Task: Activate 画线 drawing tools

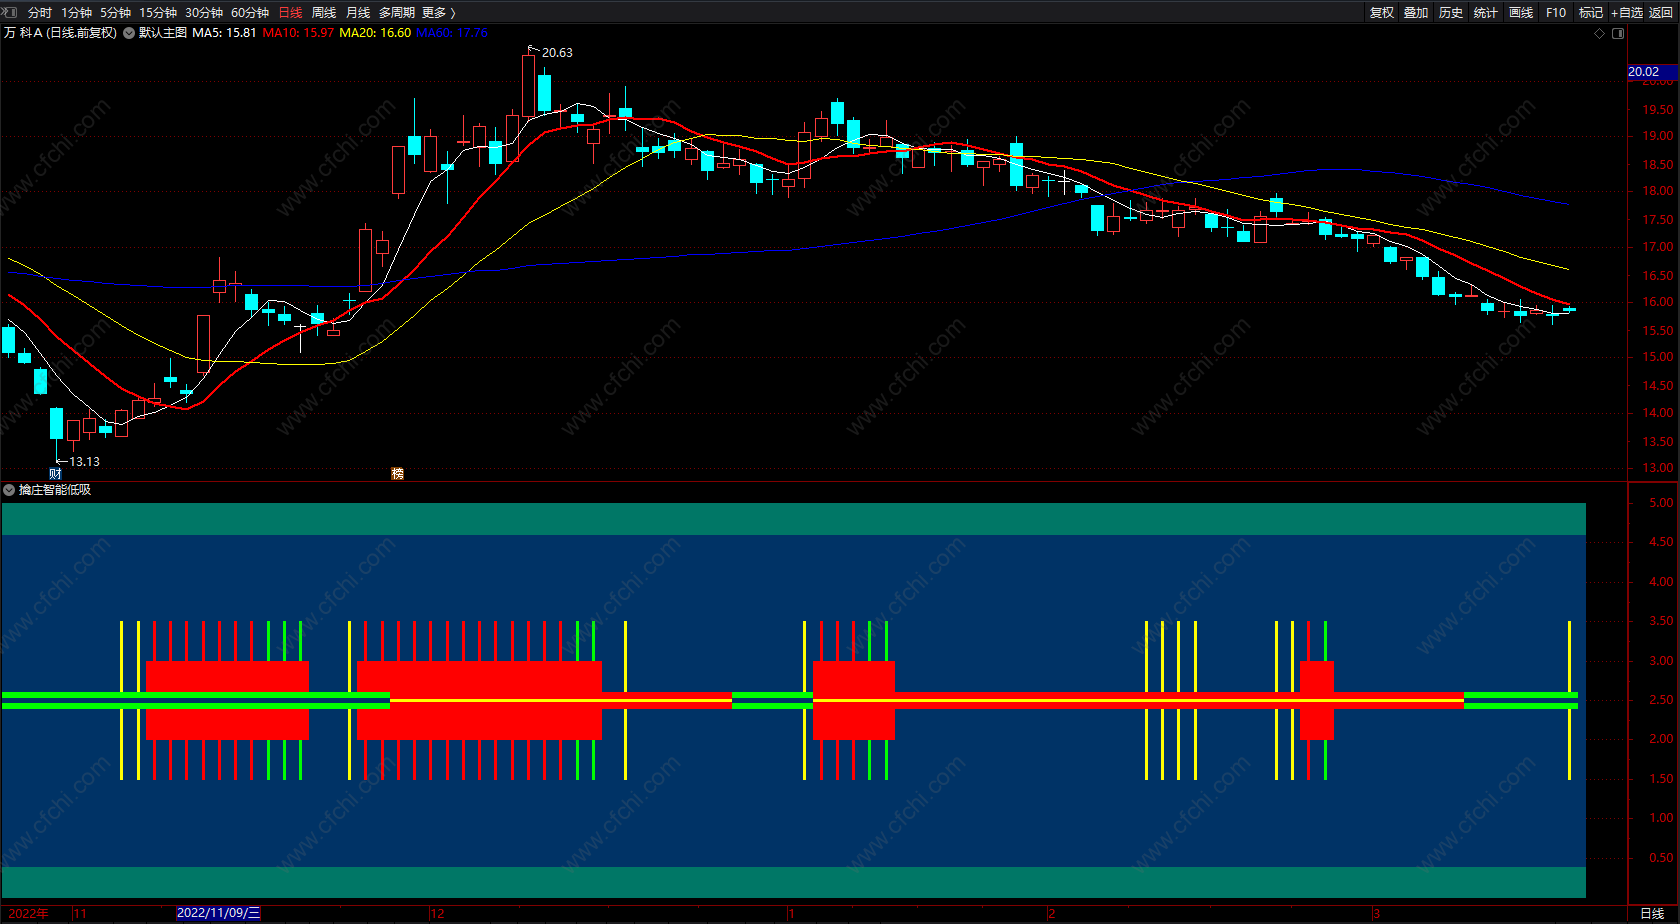Action: [x=1521, y=12]
